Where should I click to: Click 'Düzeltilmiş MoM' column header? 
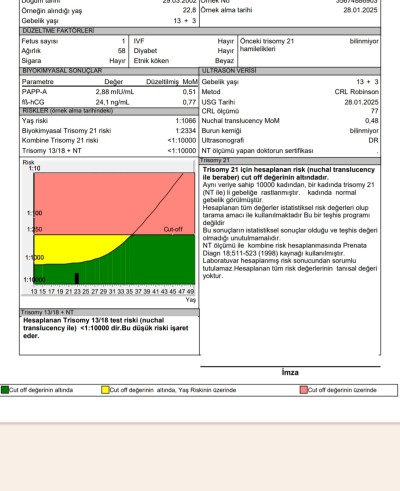pyautogui.click(x=172, y=82)
